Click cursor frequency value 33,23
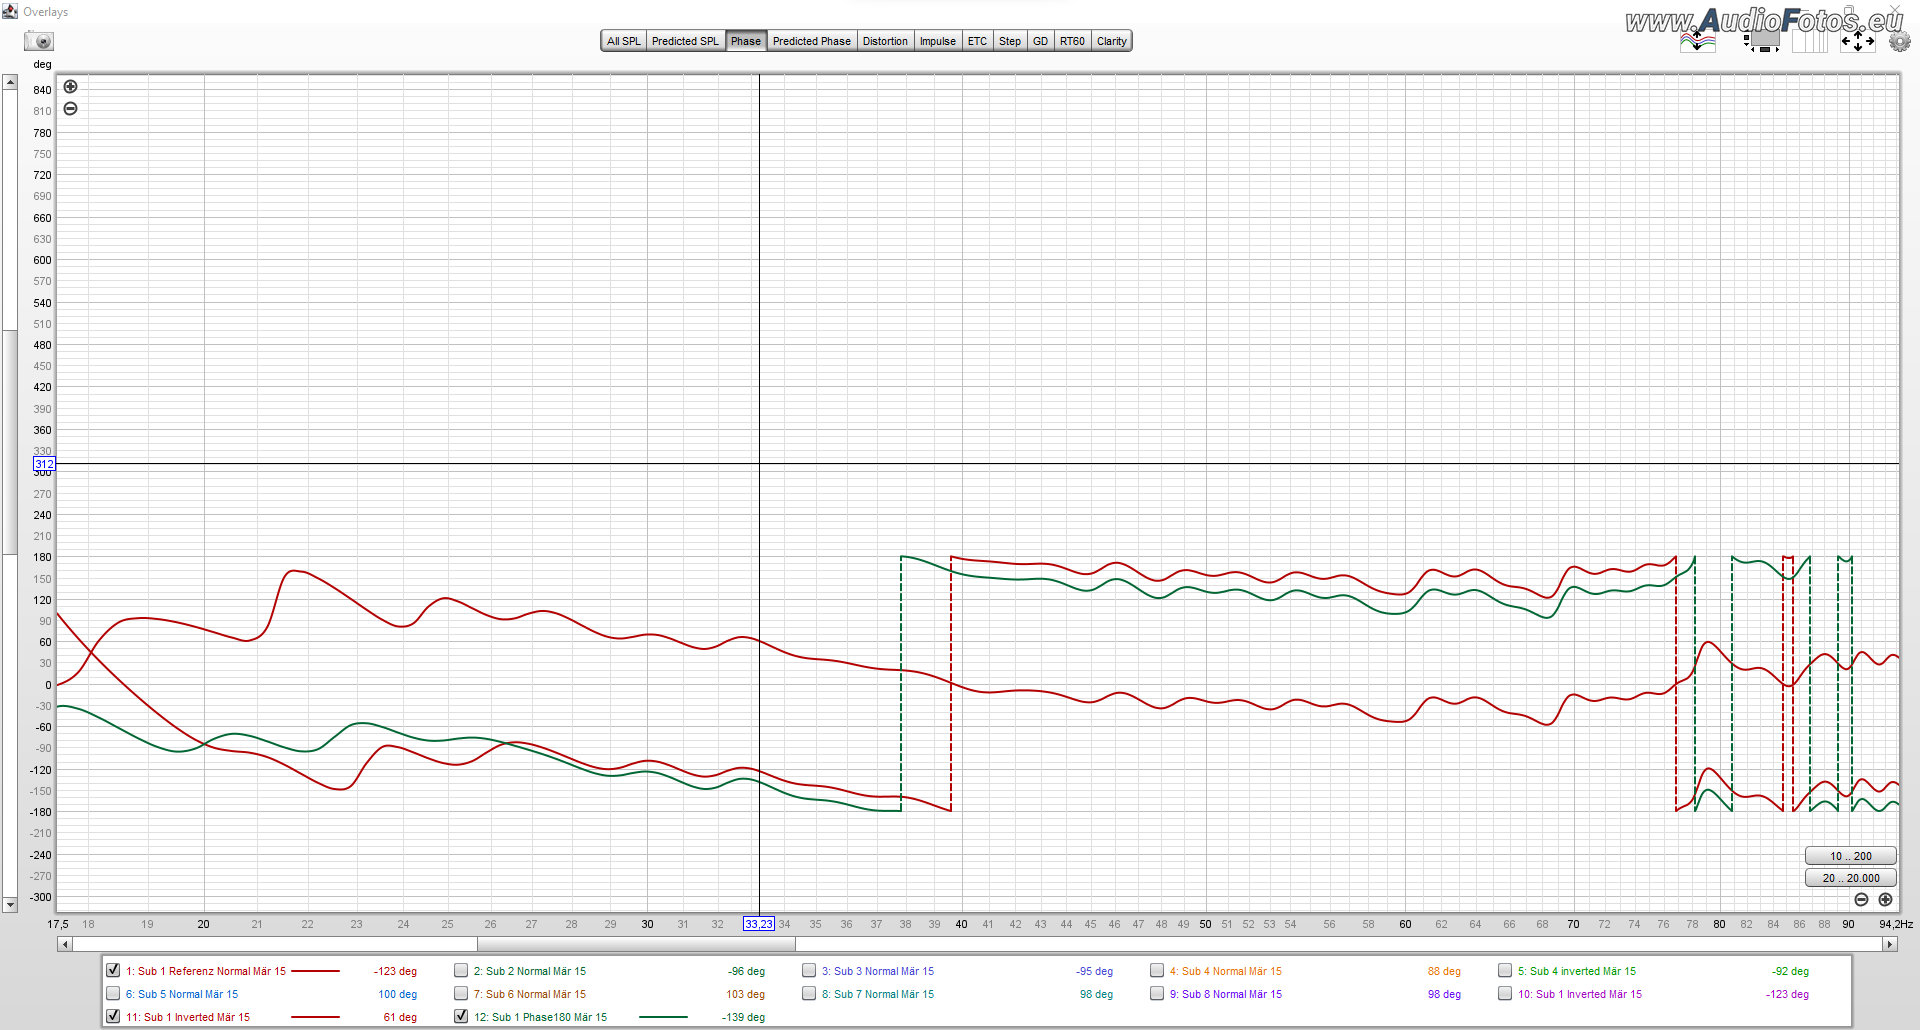This screenshot has width=1920, height=1030. click(x=759, y=924)
